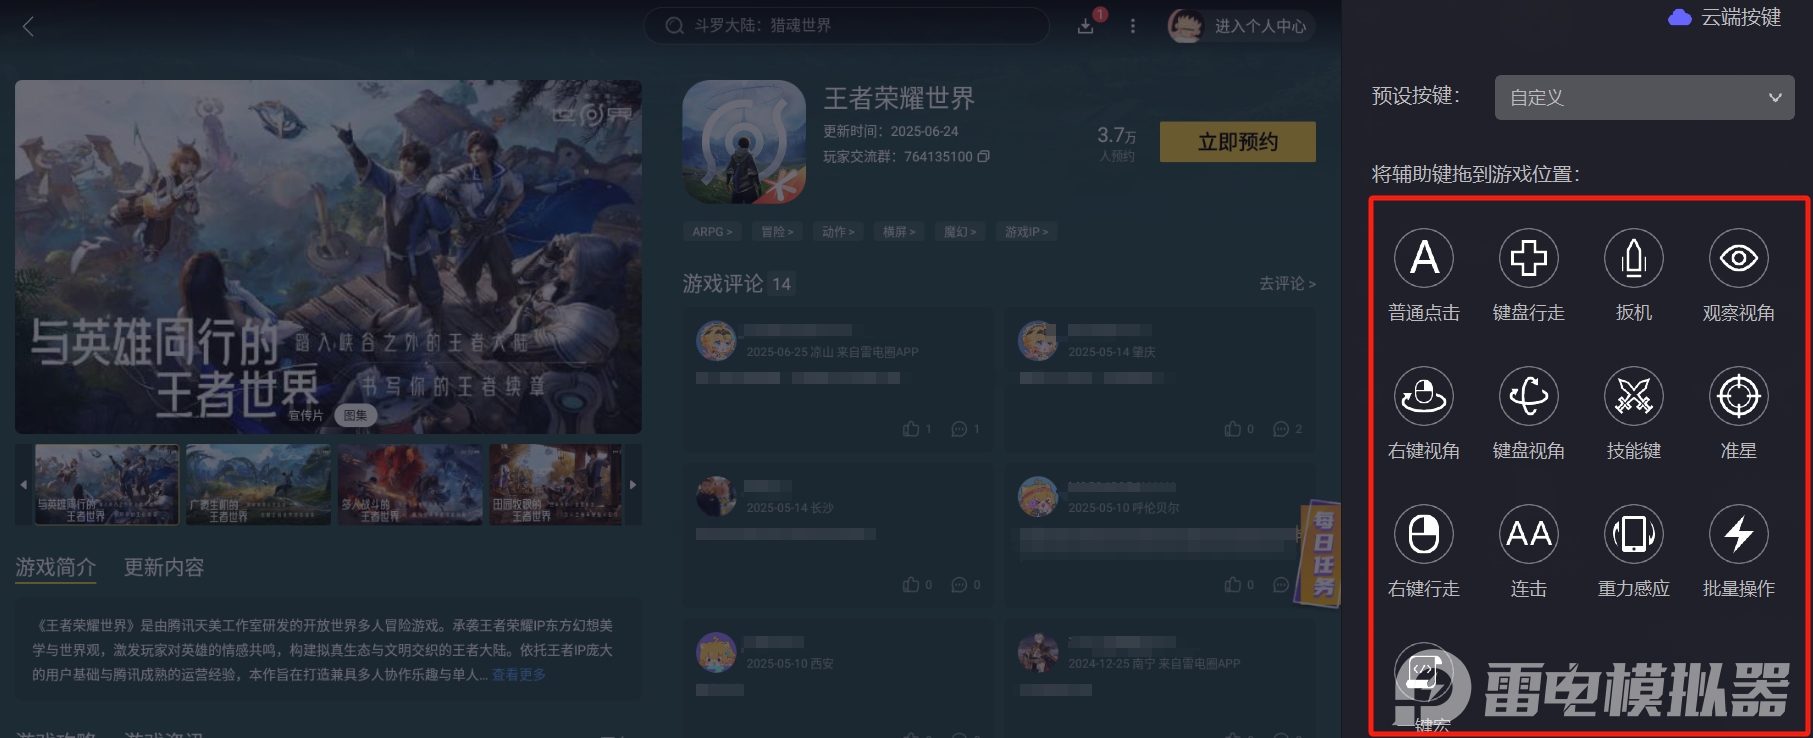Select the 田园牧歌的 screenshot thumbnail
Image resolution: width=1813 pixels, height=738 pixels.
556,485
